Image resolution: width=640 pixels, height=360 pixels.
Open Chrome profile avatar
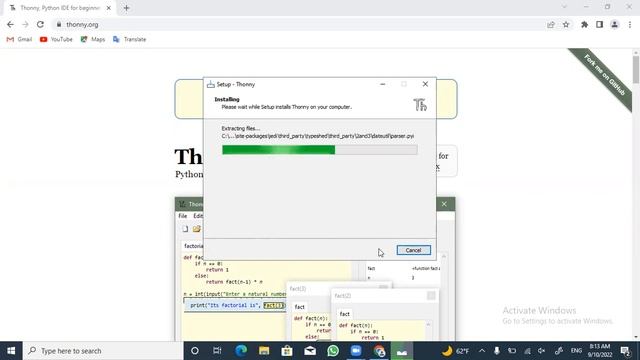[614, 24]
